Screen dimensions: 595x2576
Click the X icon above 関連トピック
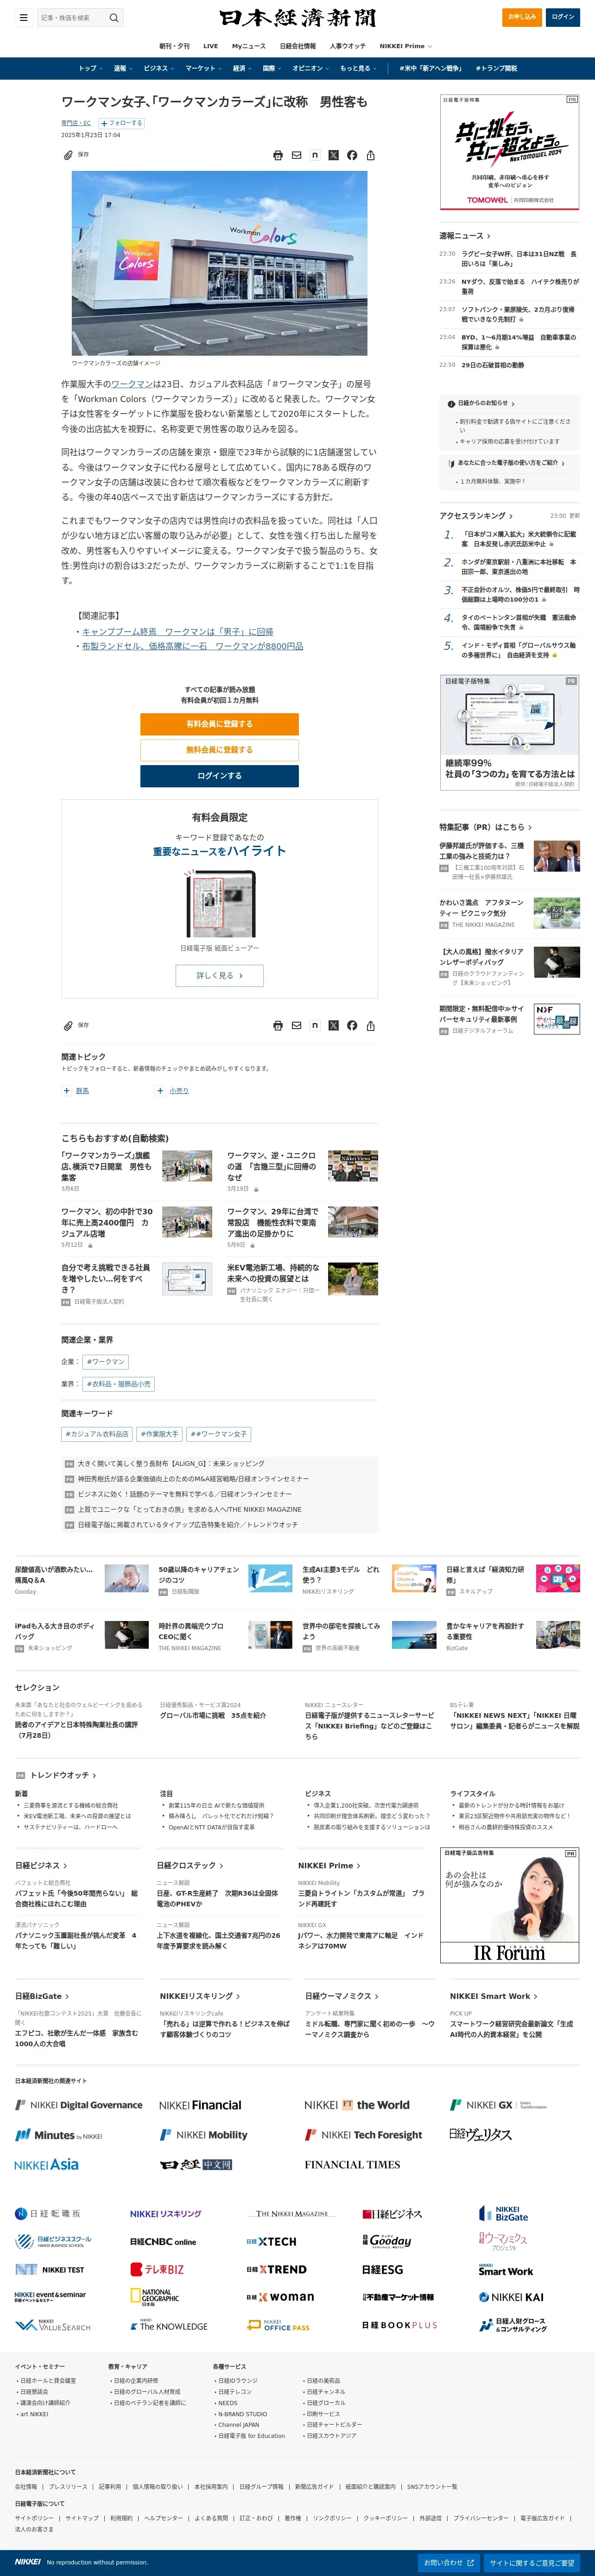click(333, 1025)
